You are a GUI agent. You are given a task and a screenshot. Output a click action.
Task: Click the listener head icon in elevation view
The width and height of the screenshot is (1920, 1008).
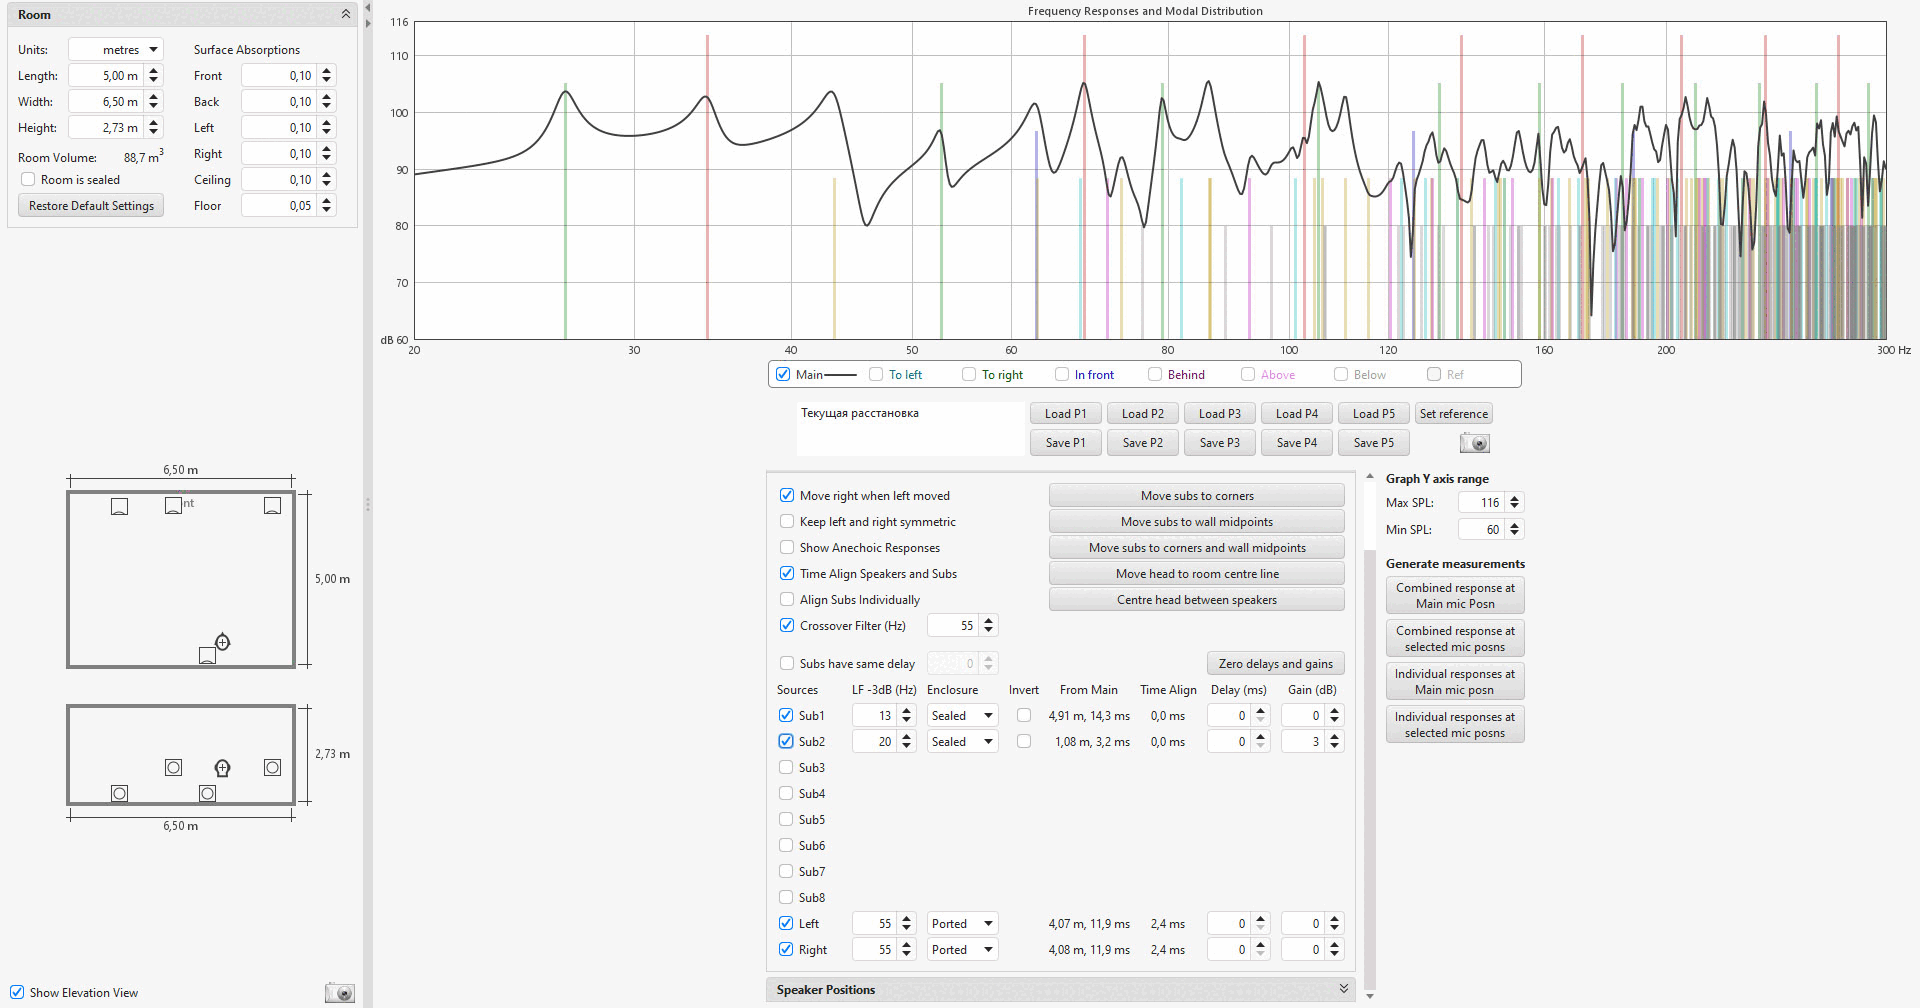pos(223,768)
